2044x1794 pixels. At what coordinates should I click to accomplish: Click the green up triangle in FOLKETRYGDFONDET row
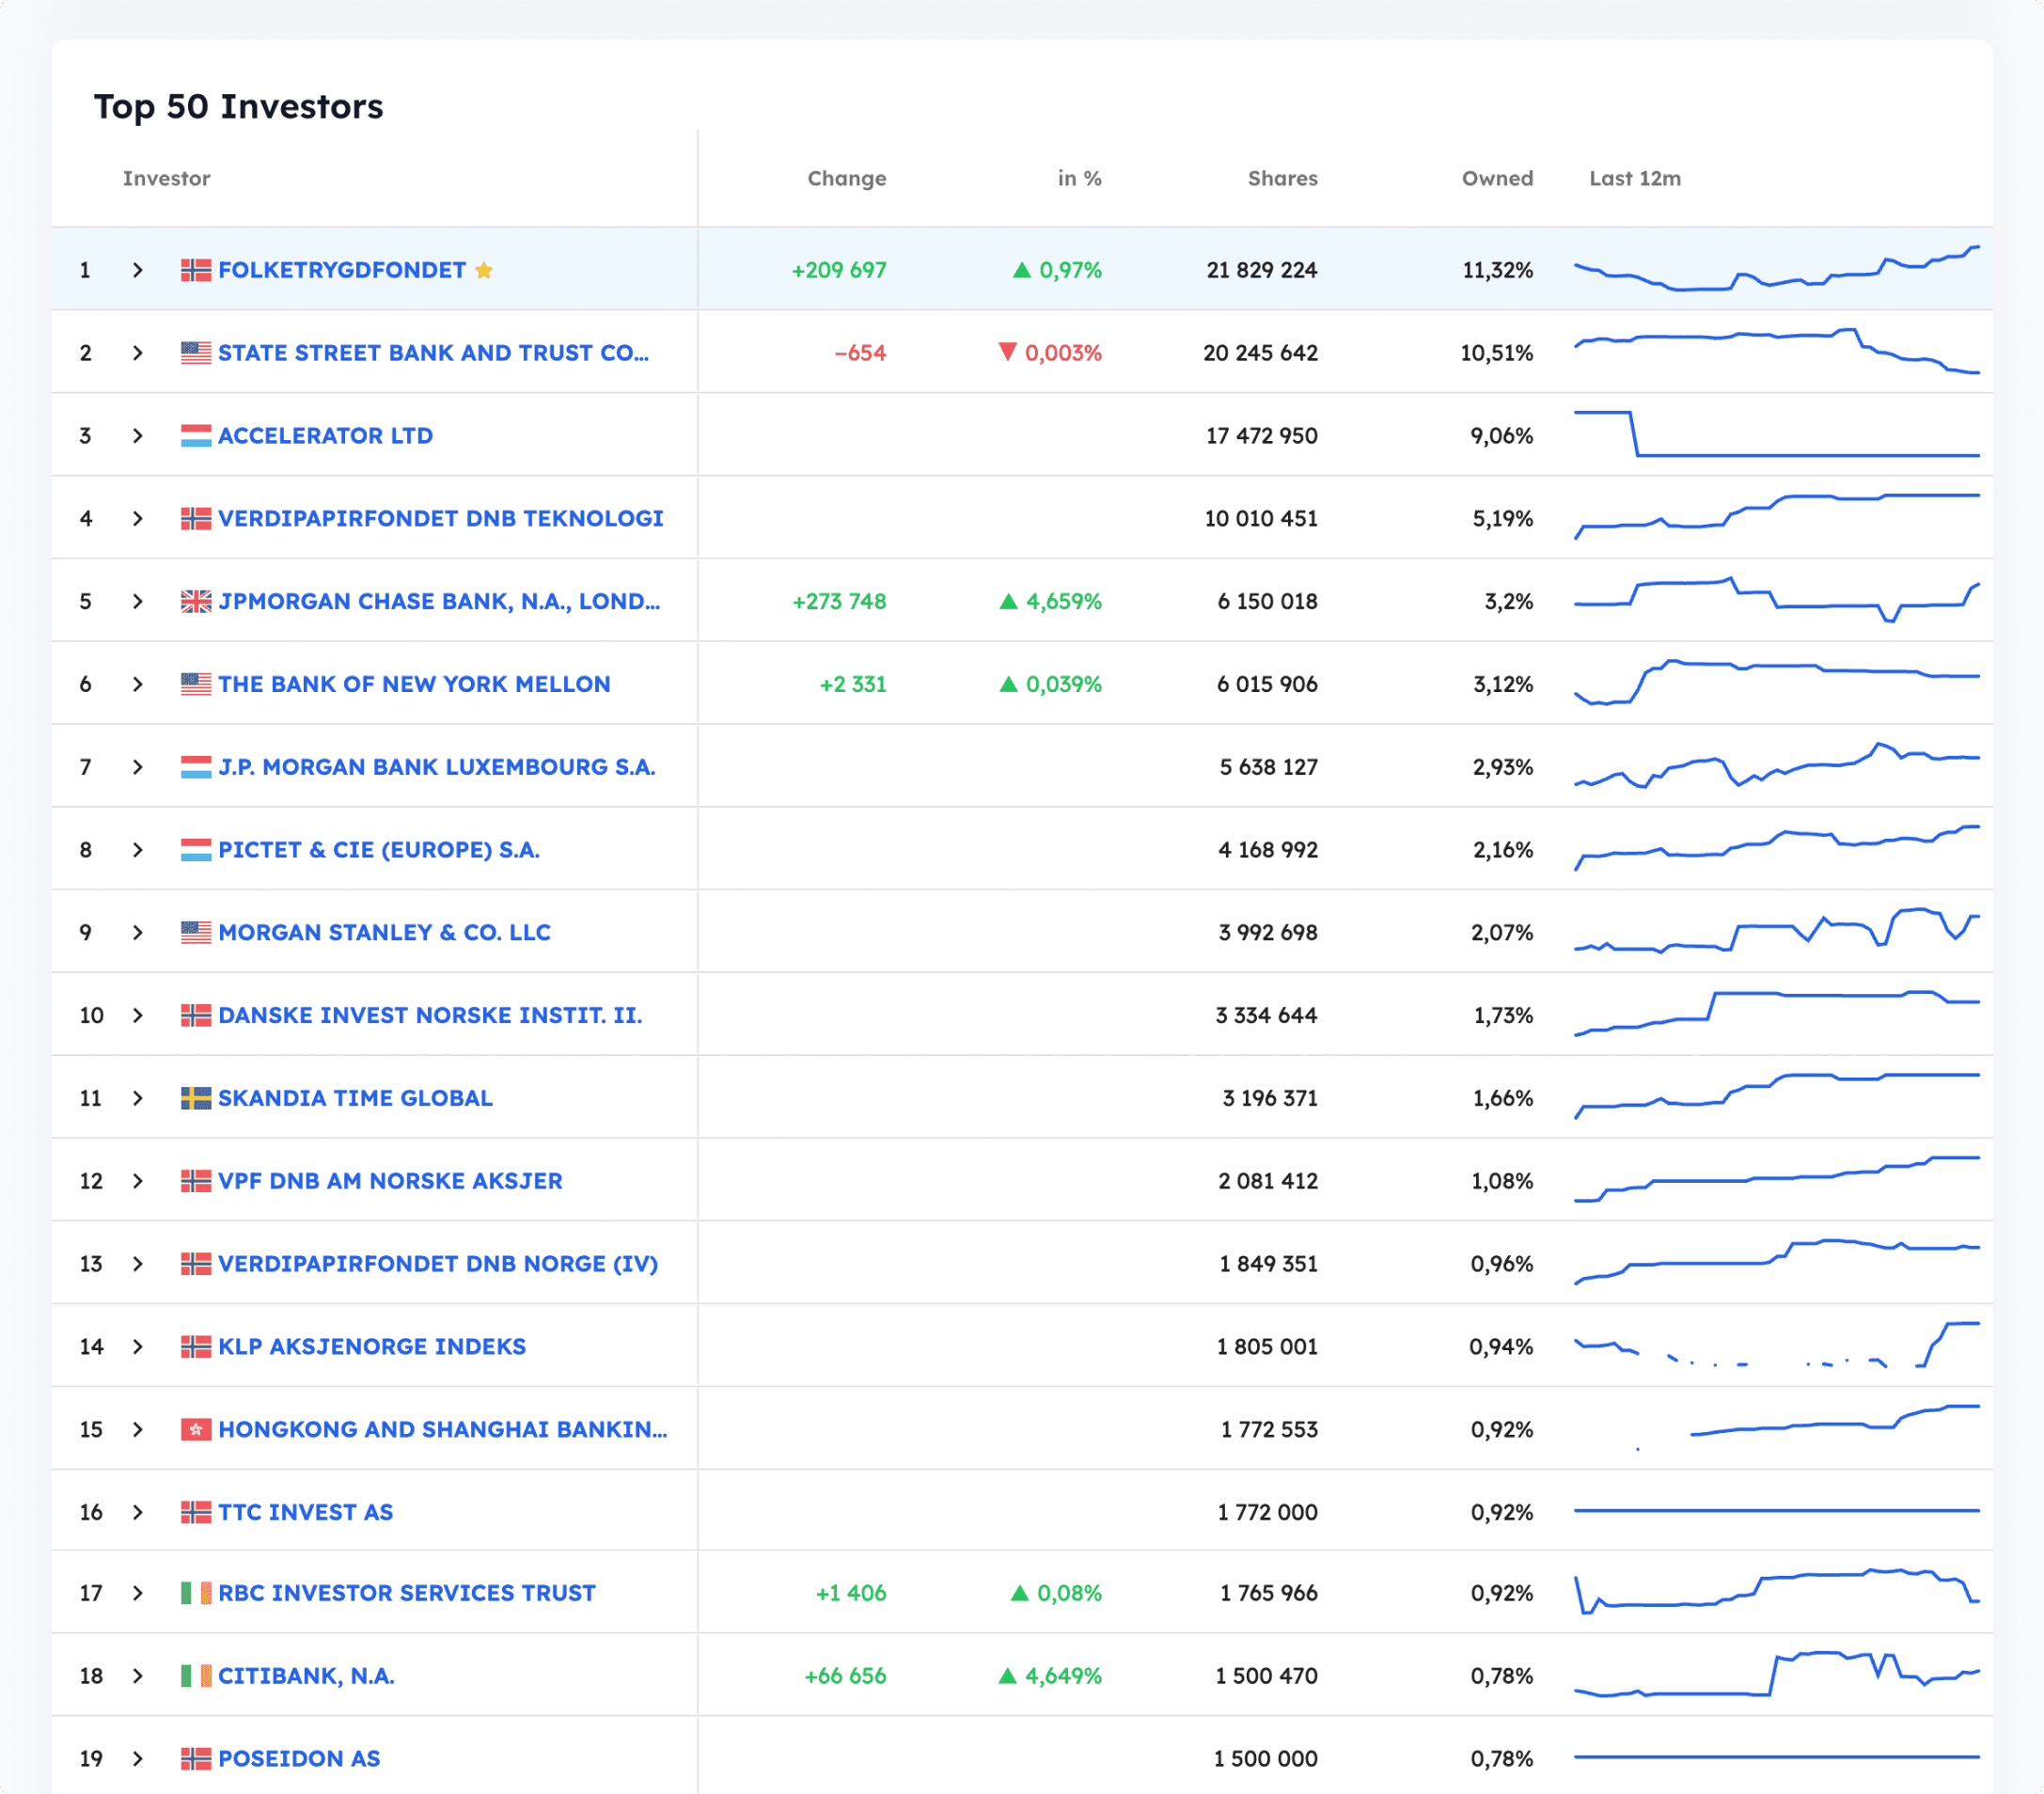(x=1022, y=270)
